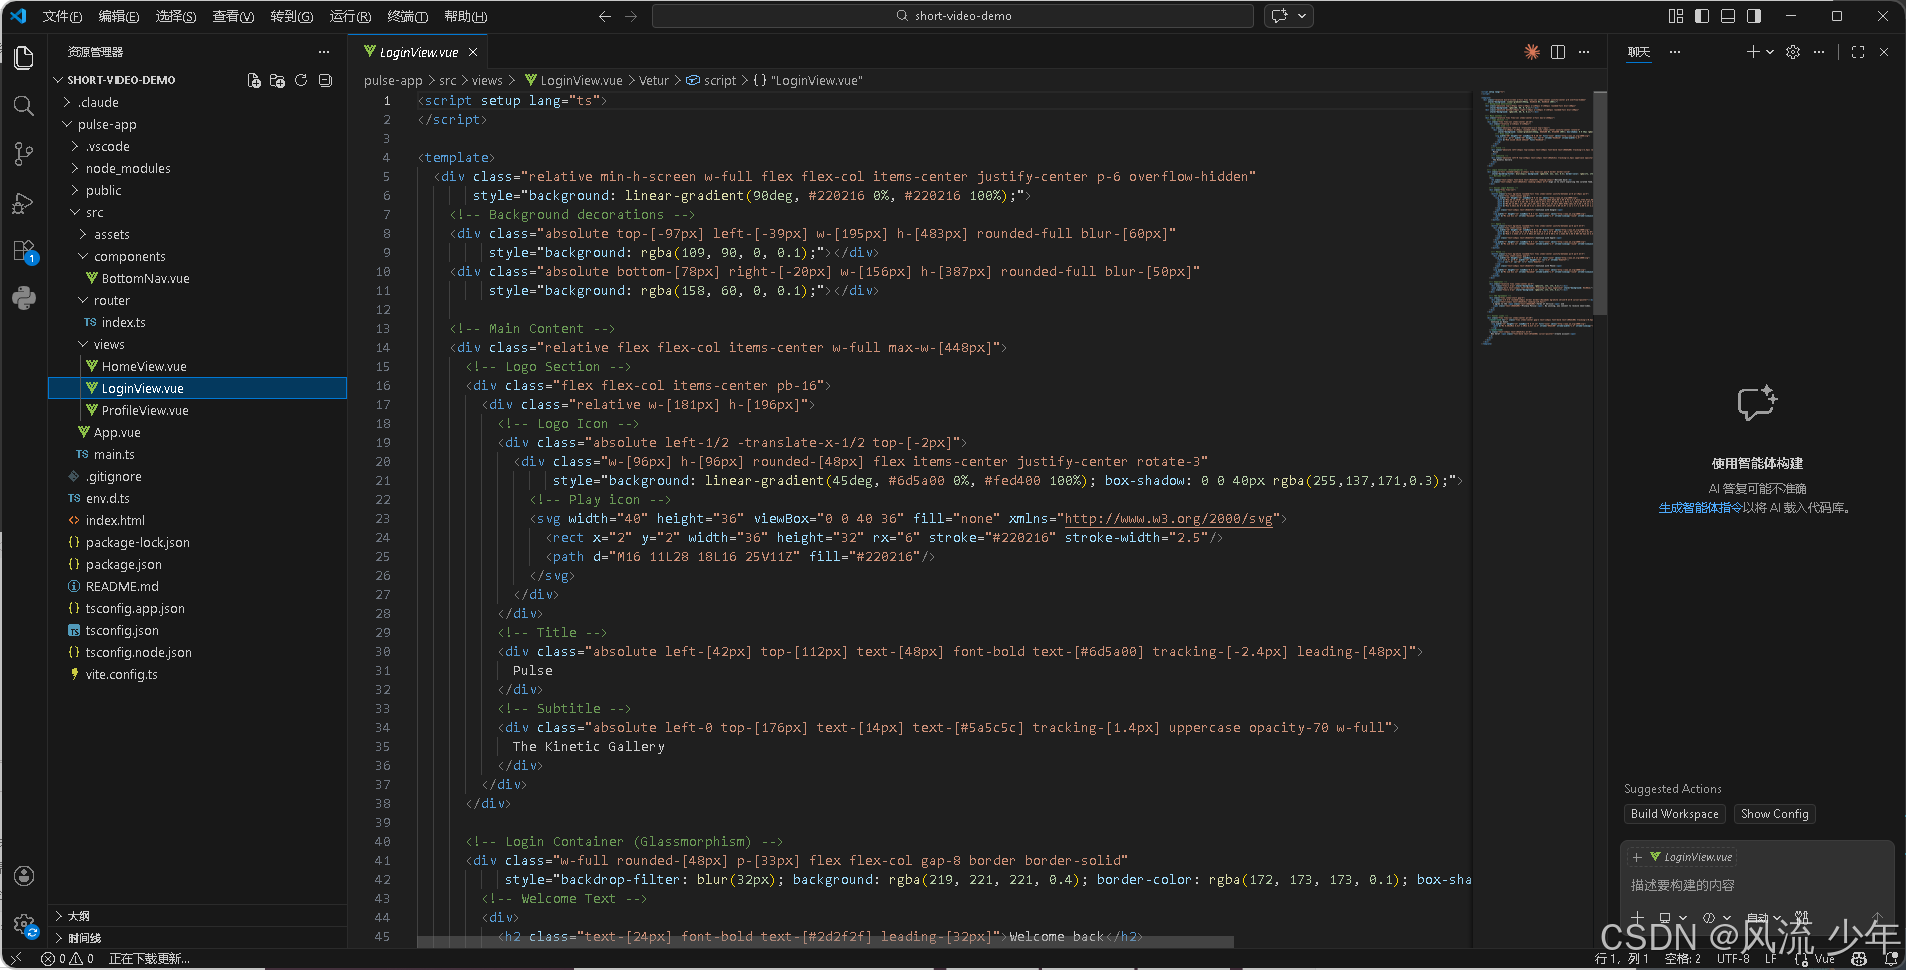The width and height of the screenshot is (1906, 970).
Task: Open the 自动 model picker dropdown
Action: pos(1765,917)
